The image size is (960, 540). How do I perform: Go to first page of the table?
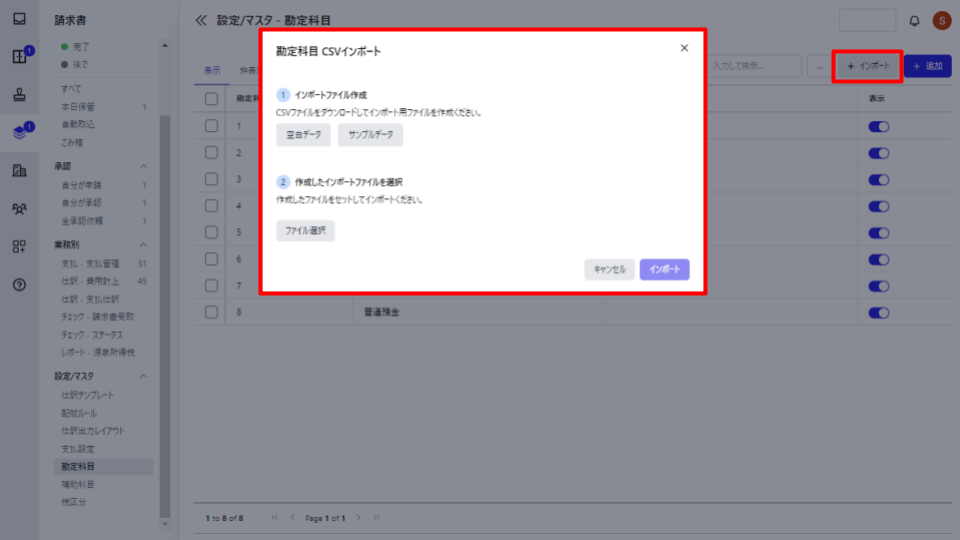pos(274,518)
